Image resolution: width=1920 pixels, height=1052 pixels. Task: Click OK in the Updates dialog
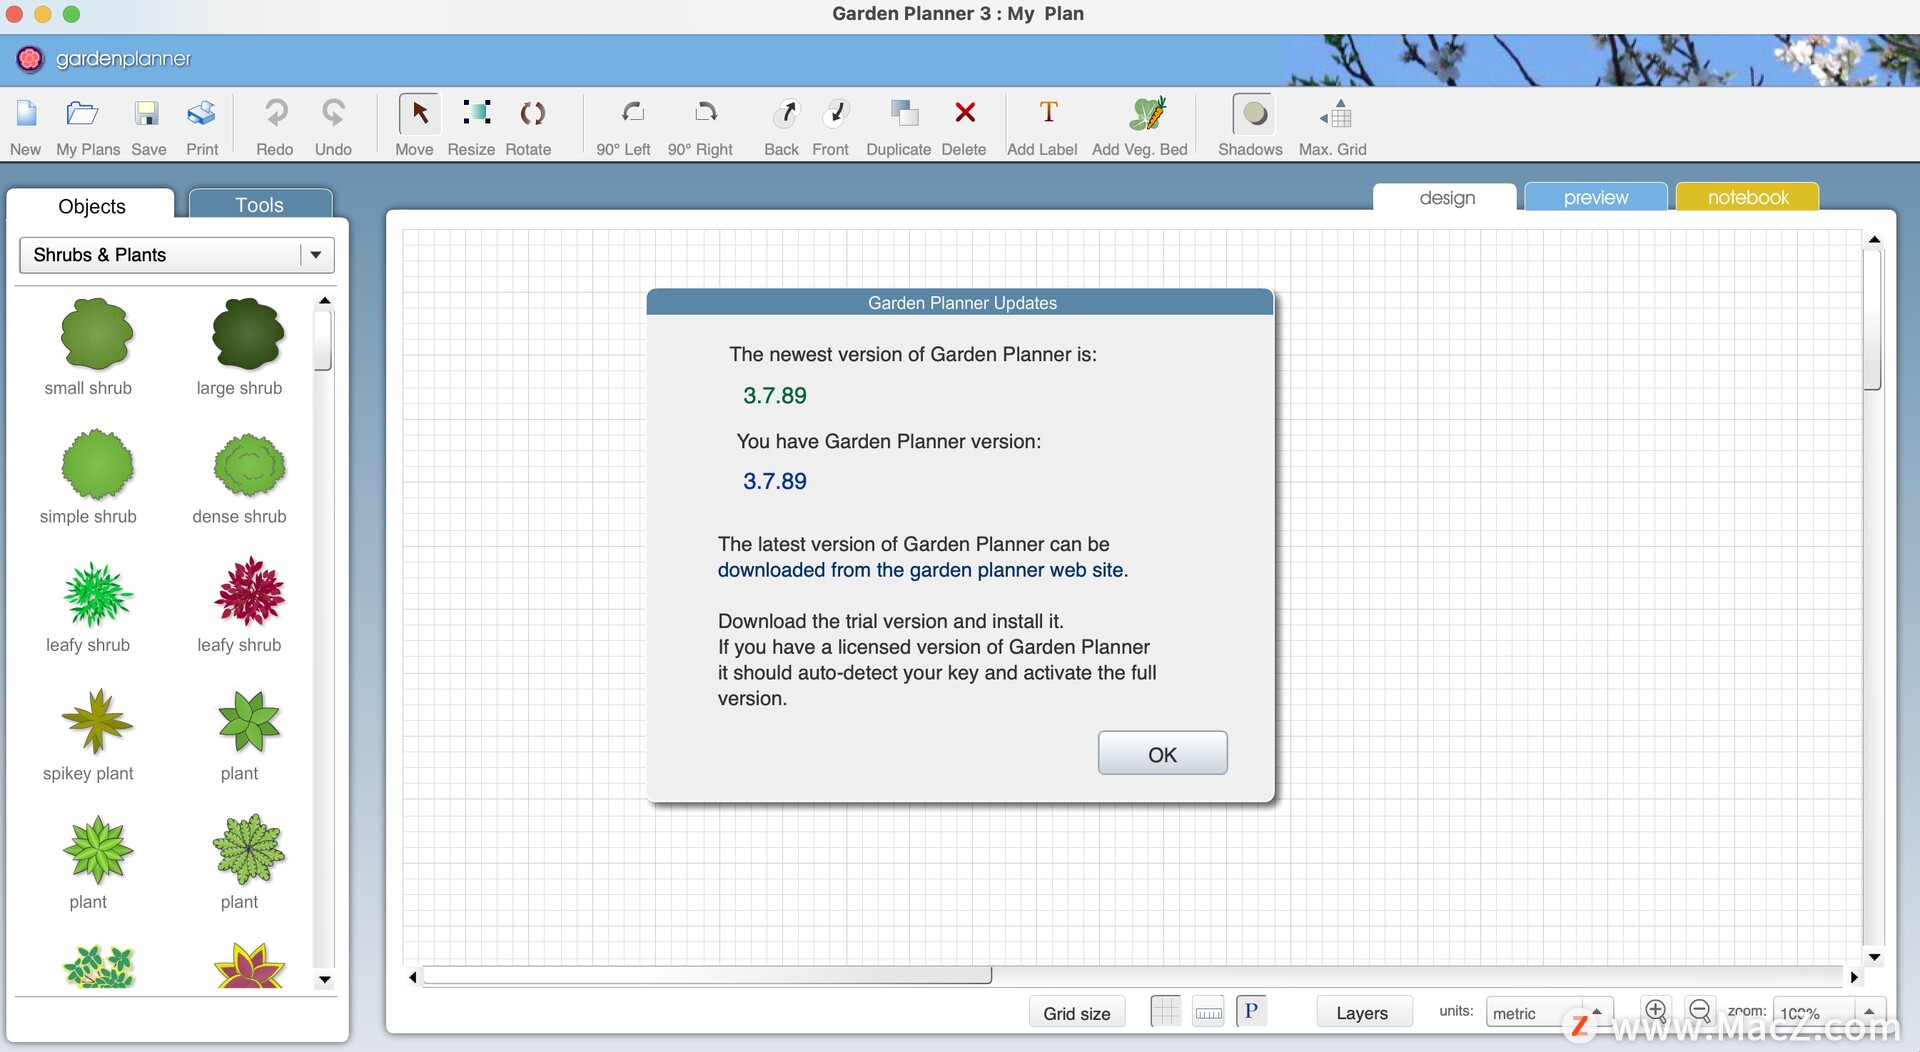pyautogui.click(x=1162, y=753)
